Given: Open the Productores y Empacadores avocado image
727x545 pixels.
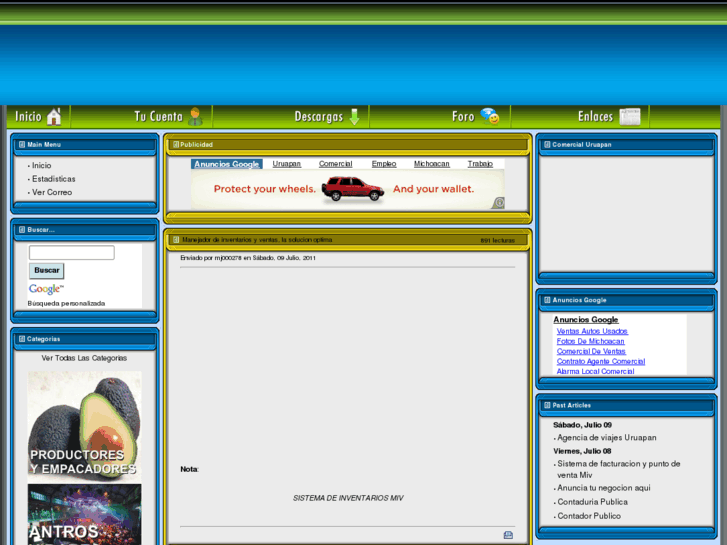Looking at the screenshot, I should 84,426.
